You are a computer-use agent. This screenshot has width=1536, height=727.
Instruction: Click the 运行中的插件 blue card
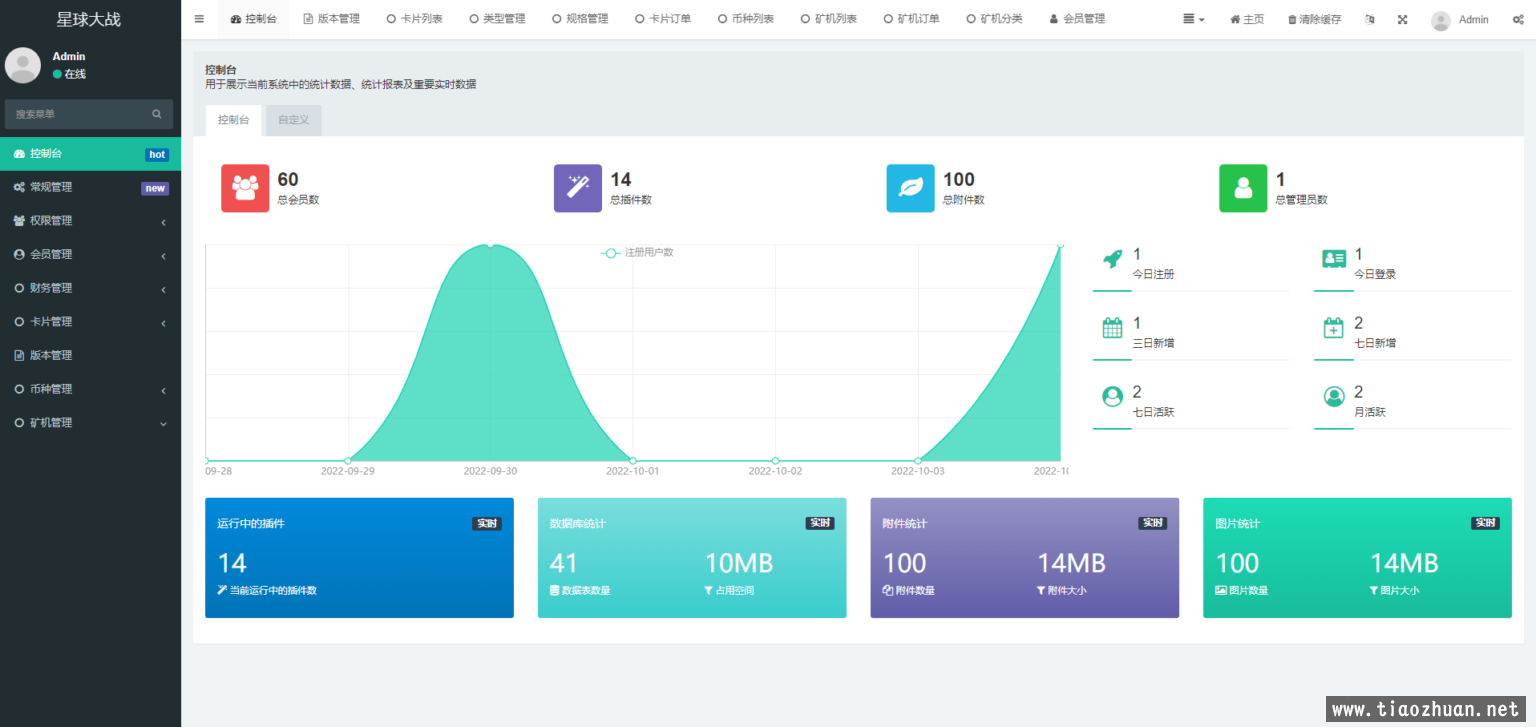click(x=359, y=558)
